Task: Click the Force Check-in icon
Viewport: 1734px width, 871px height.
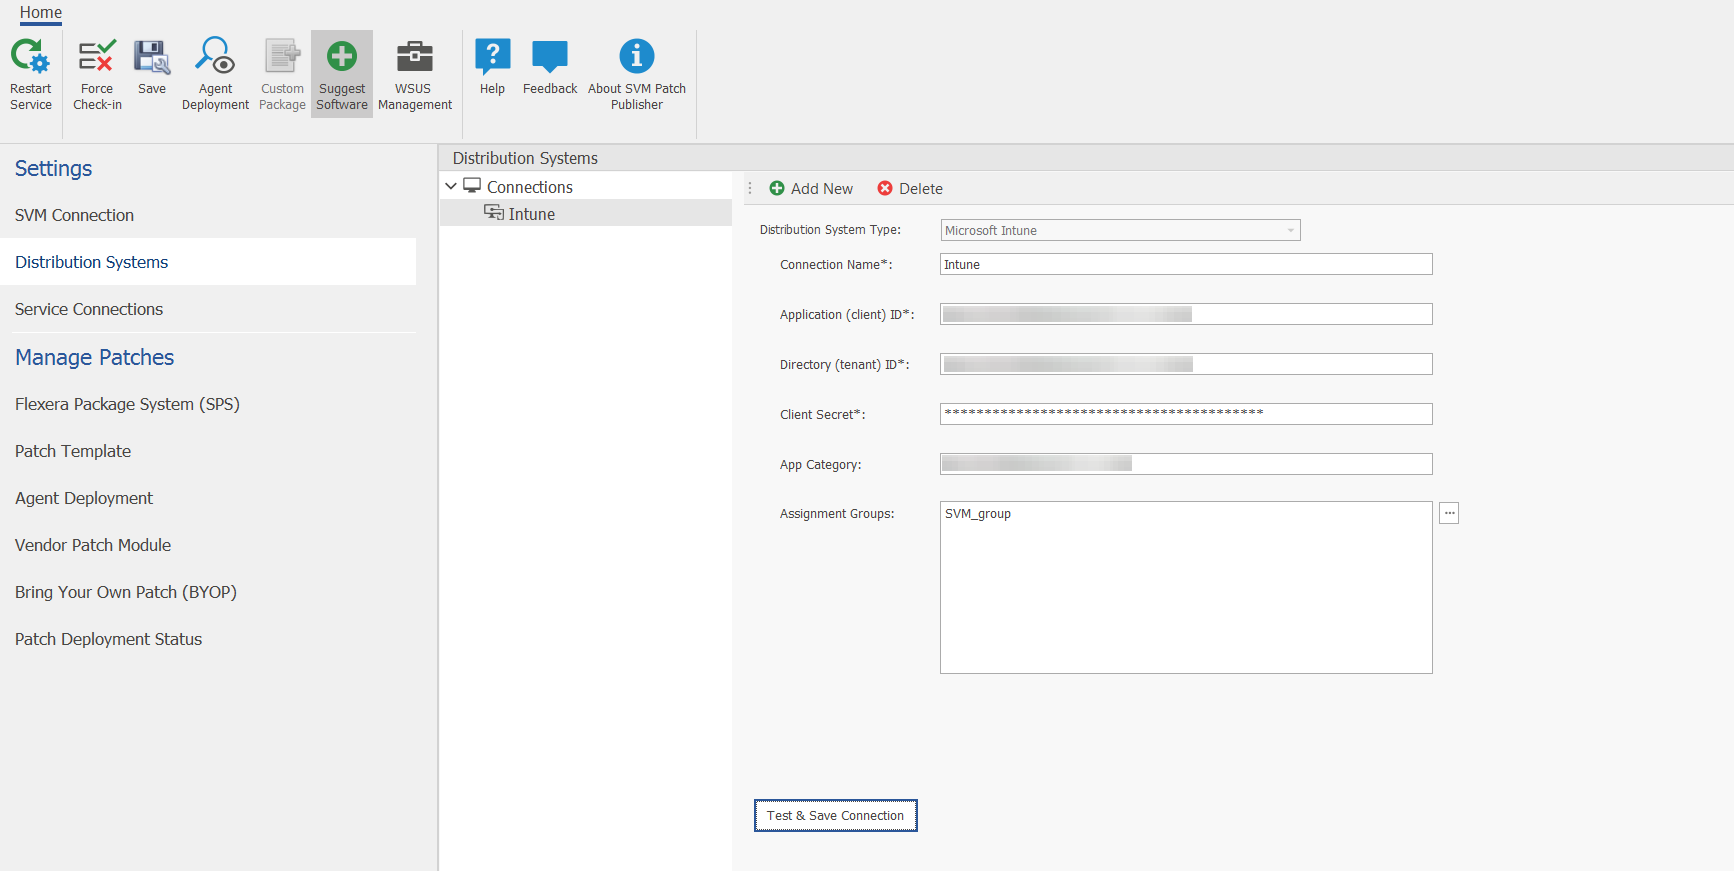Action: (97, 58)
